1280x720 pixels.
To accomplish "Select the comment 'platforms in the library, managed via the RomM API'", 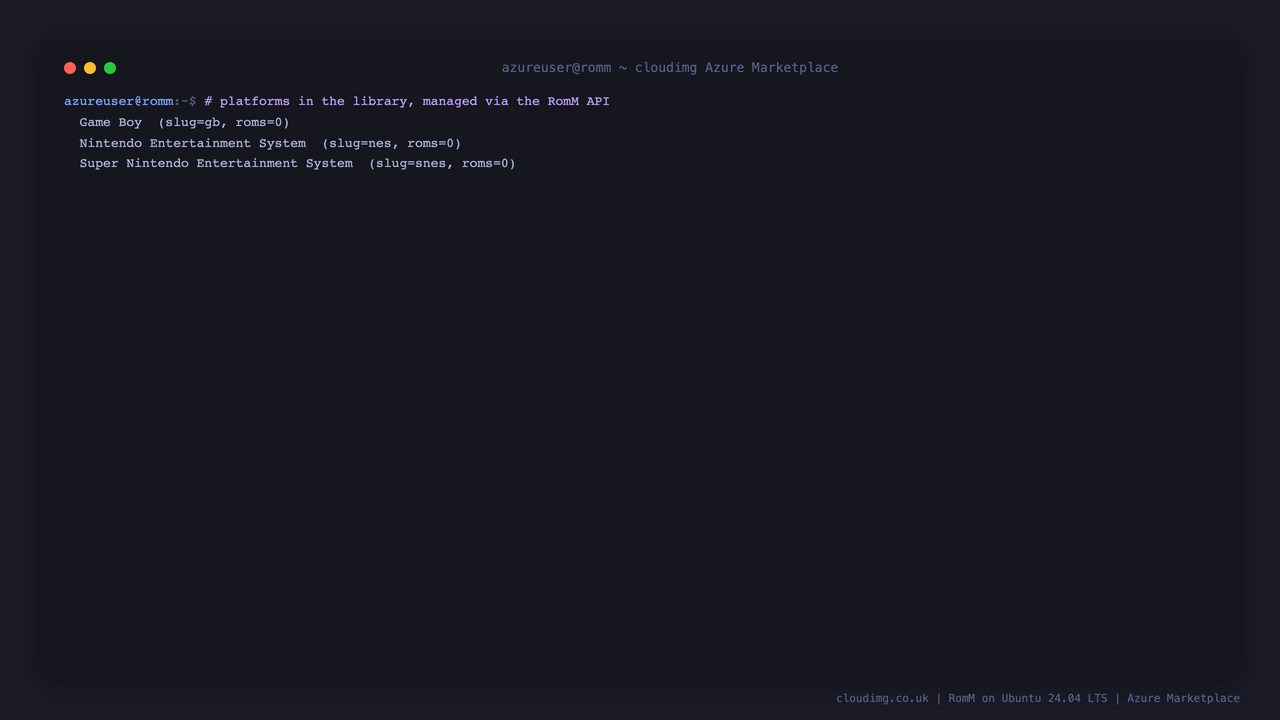I will 414,101.
